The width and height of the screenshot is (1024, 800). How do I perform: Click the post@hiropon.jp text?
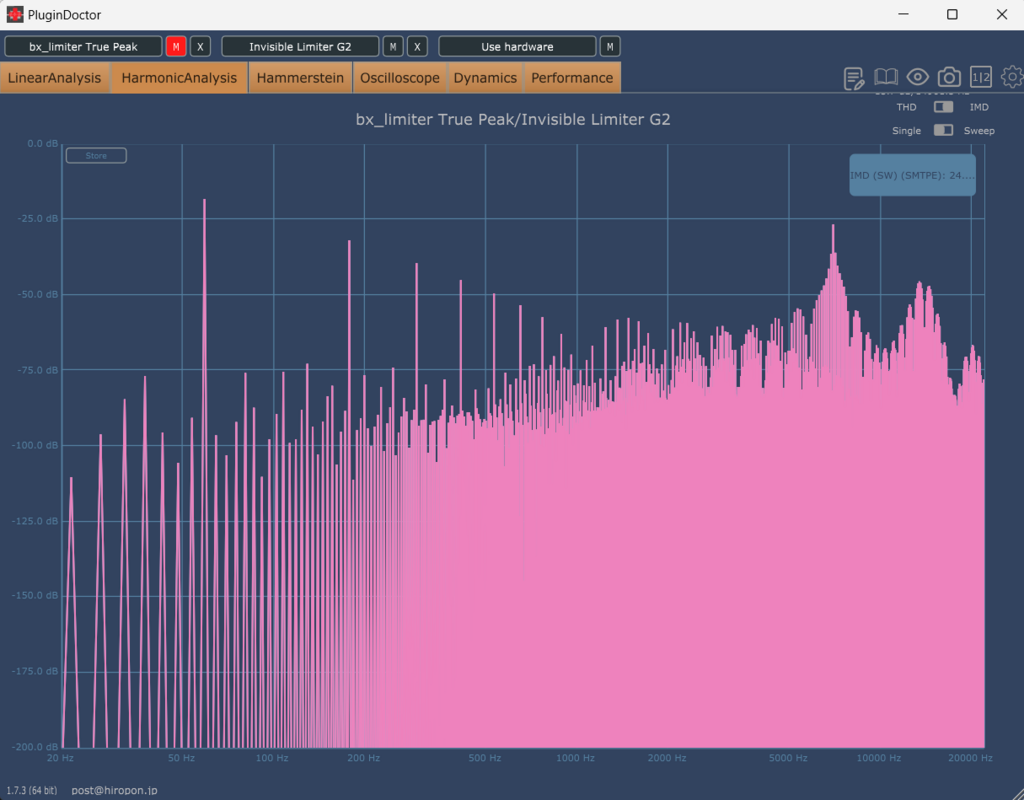pos(114,790)
